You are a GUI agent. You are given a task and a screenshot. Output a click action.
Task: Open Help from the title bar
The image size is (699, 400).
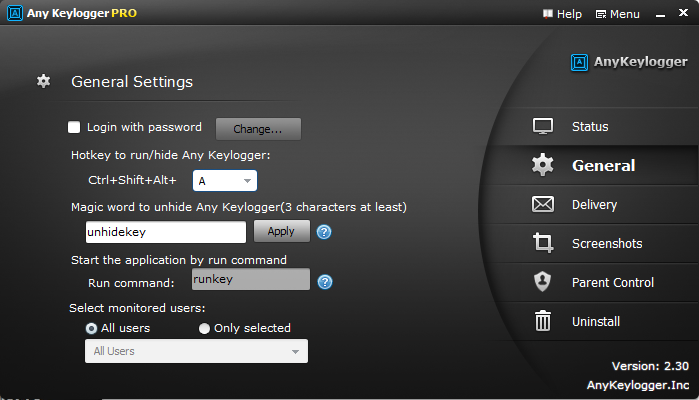(x=562, y=14)
